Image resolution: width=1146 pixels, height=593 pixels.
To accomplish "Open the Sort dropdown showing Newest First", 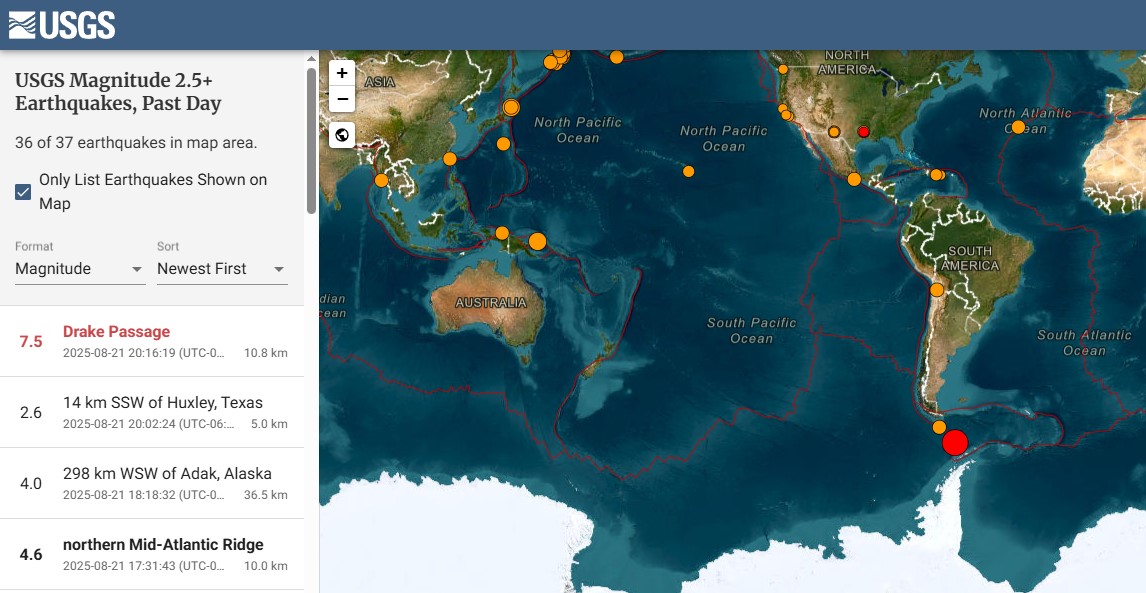I will (222, 268).
